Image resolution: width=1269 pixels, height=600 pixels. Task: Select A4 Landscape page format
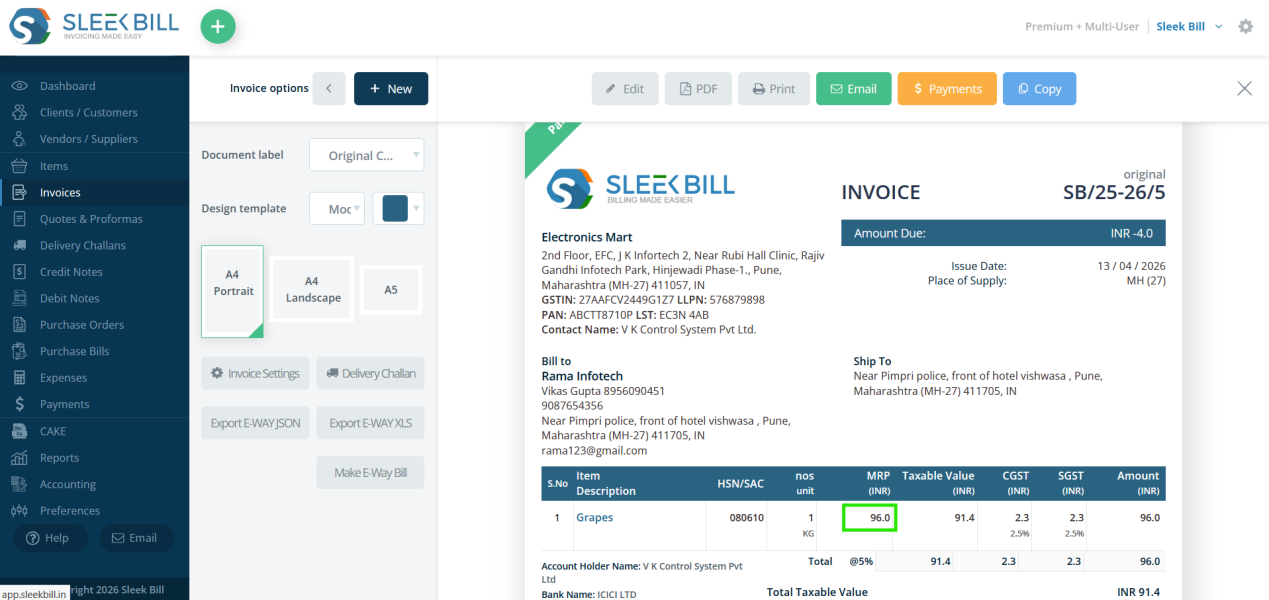[x=313, y=290]
